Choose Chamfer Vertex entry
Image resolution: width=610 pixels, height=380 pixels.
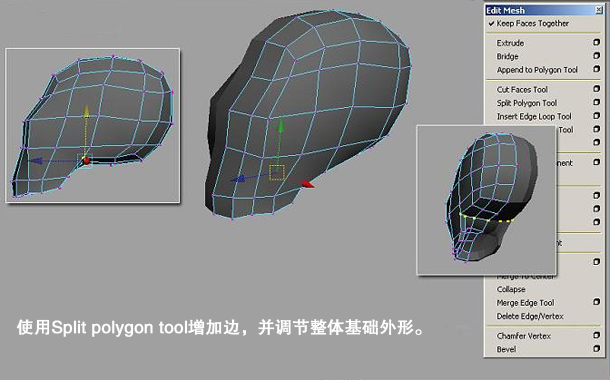tap(523, 336)
